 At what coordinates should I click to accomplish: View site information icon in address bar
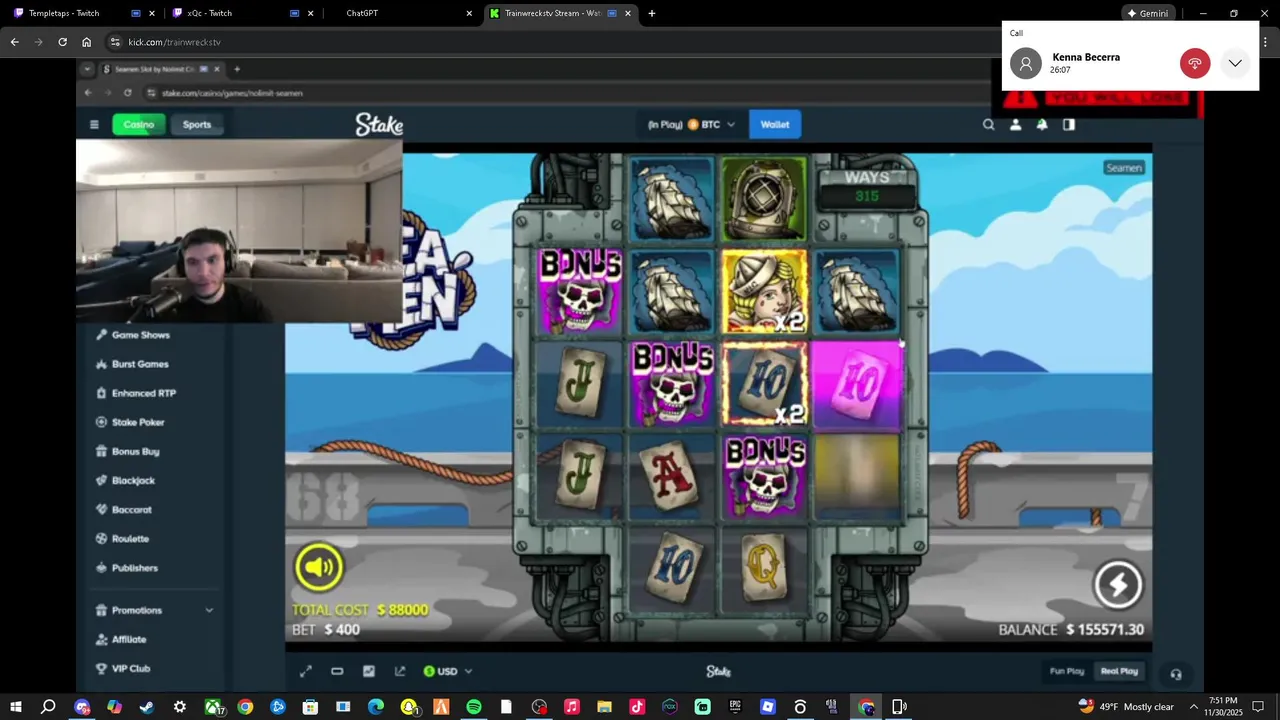pos(115,42)
